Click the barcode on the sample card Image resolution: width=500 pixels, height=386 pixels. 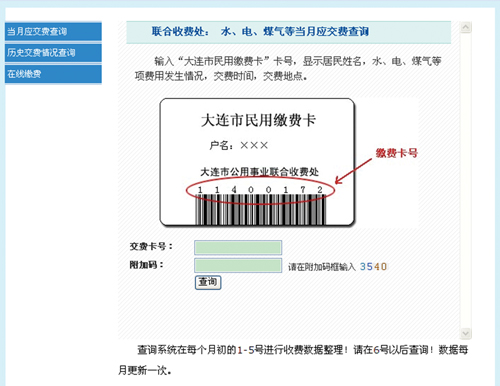coord(260,209)
